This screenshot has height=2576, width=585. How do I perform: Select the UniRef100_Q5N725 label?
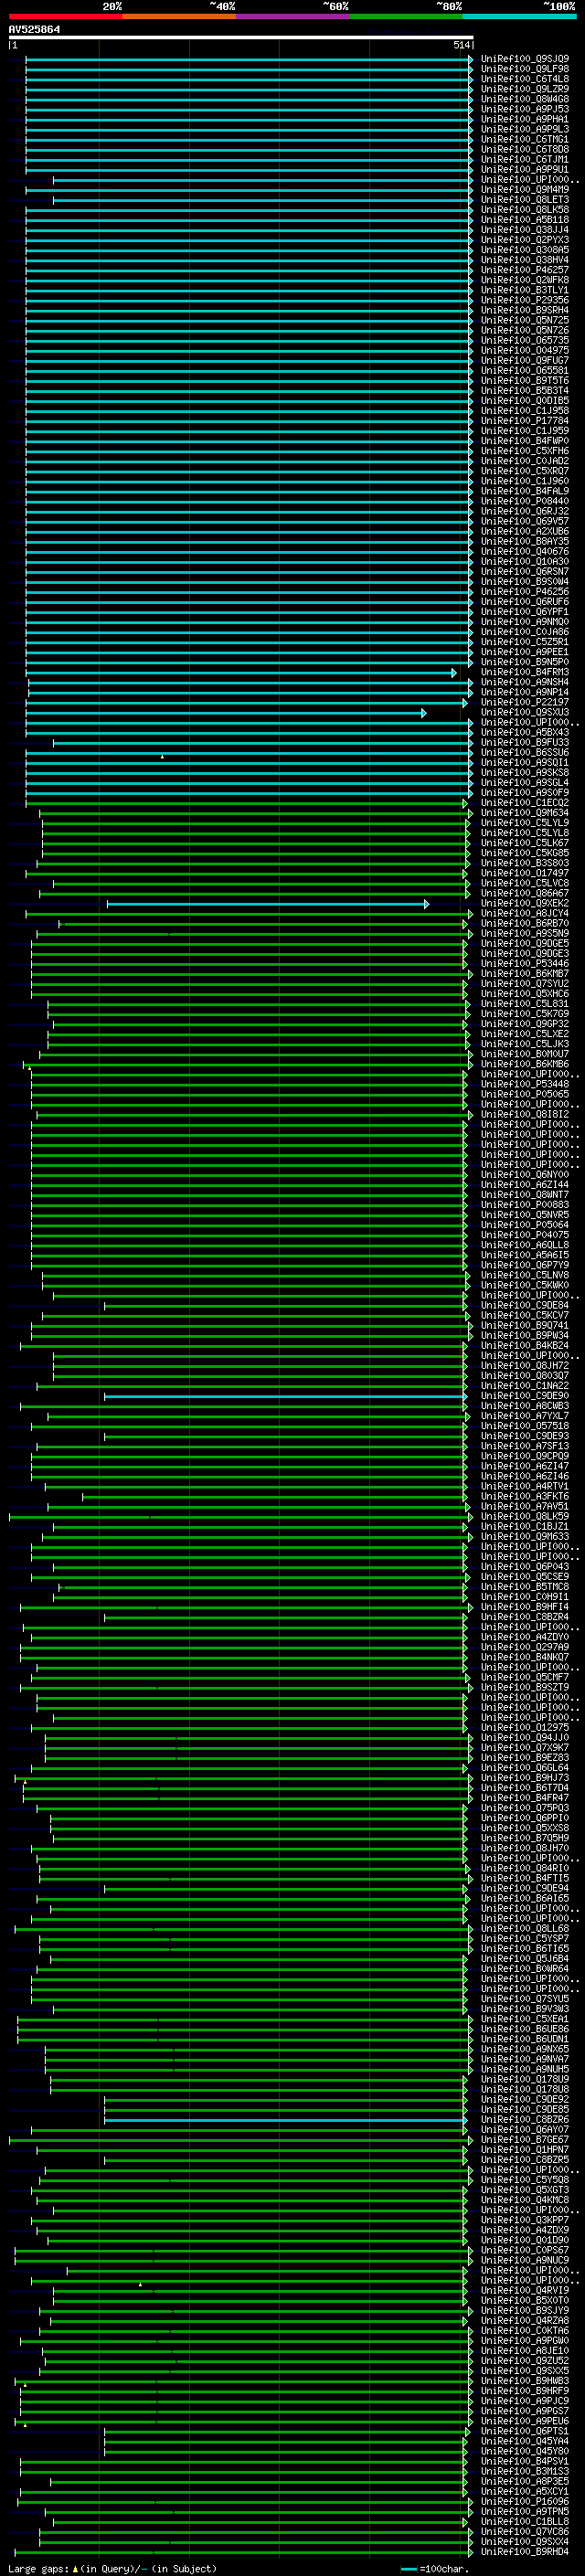tap(525, 320)
